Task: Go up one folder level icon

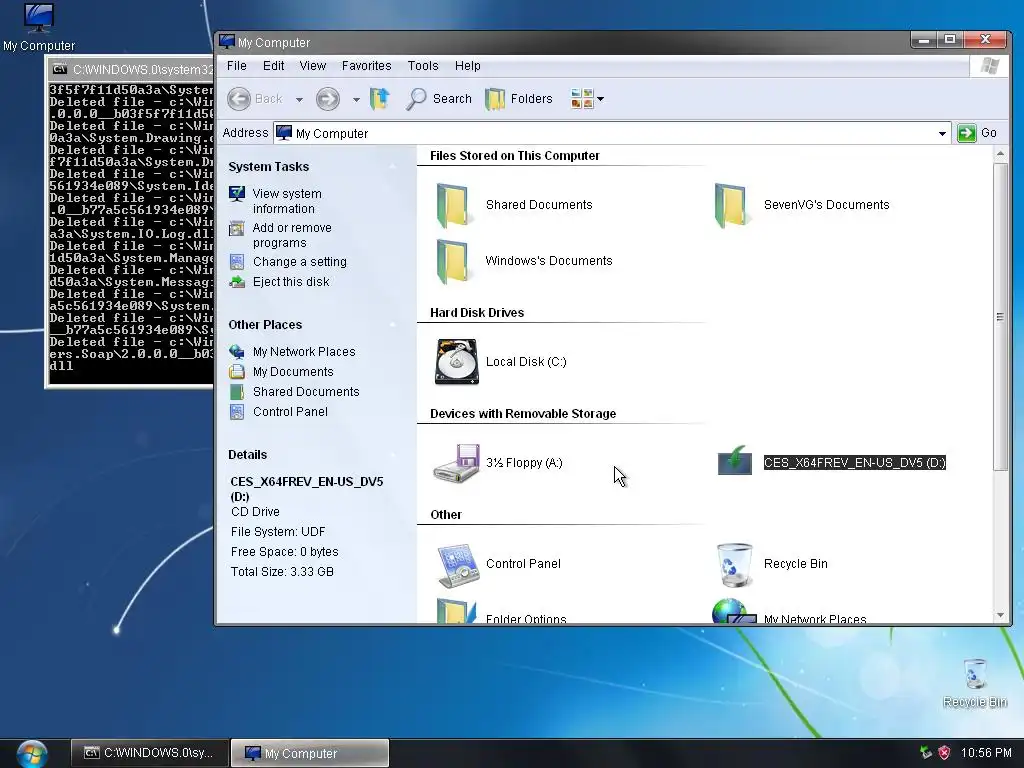Action: (x=380, y=99)
